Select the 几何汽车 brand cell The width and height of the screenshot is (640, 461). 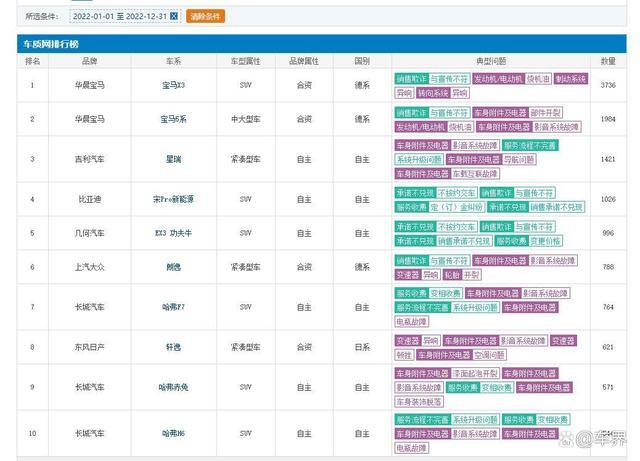point(90,233)
